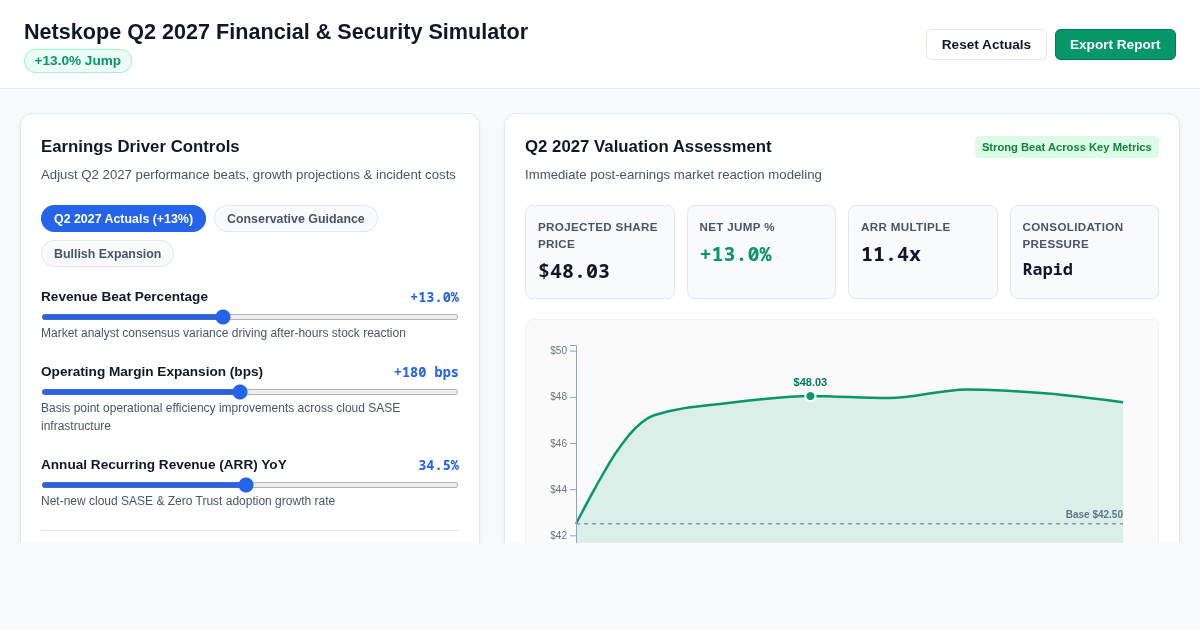Select the ARR Multiple card
Screen dimensions: 1200x630
(x=923, y=252)
